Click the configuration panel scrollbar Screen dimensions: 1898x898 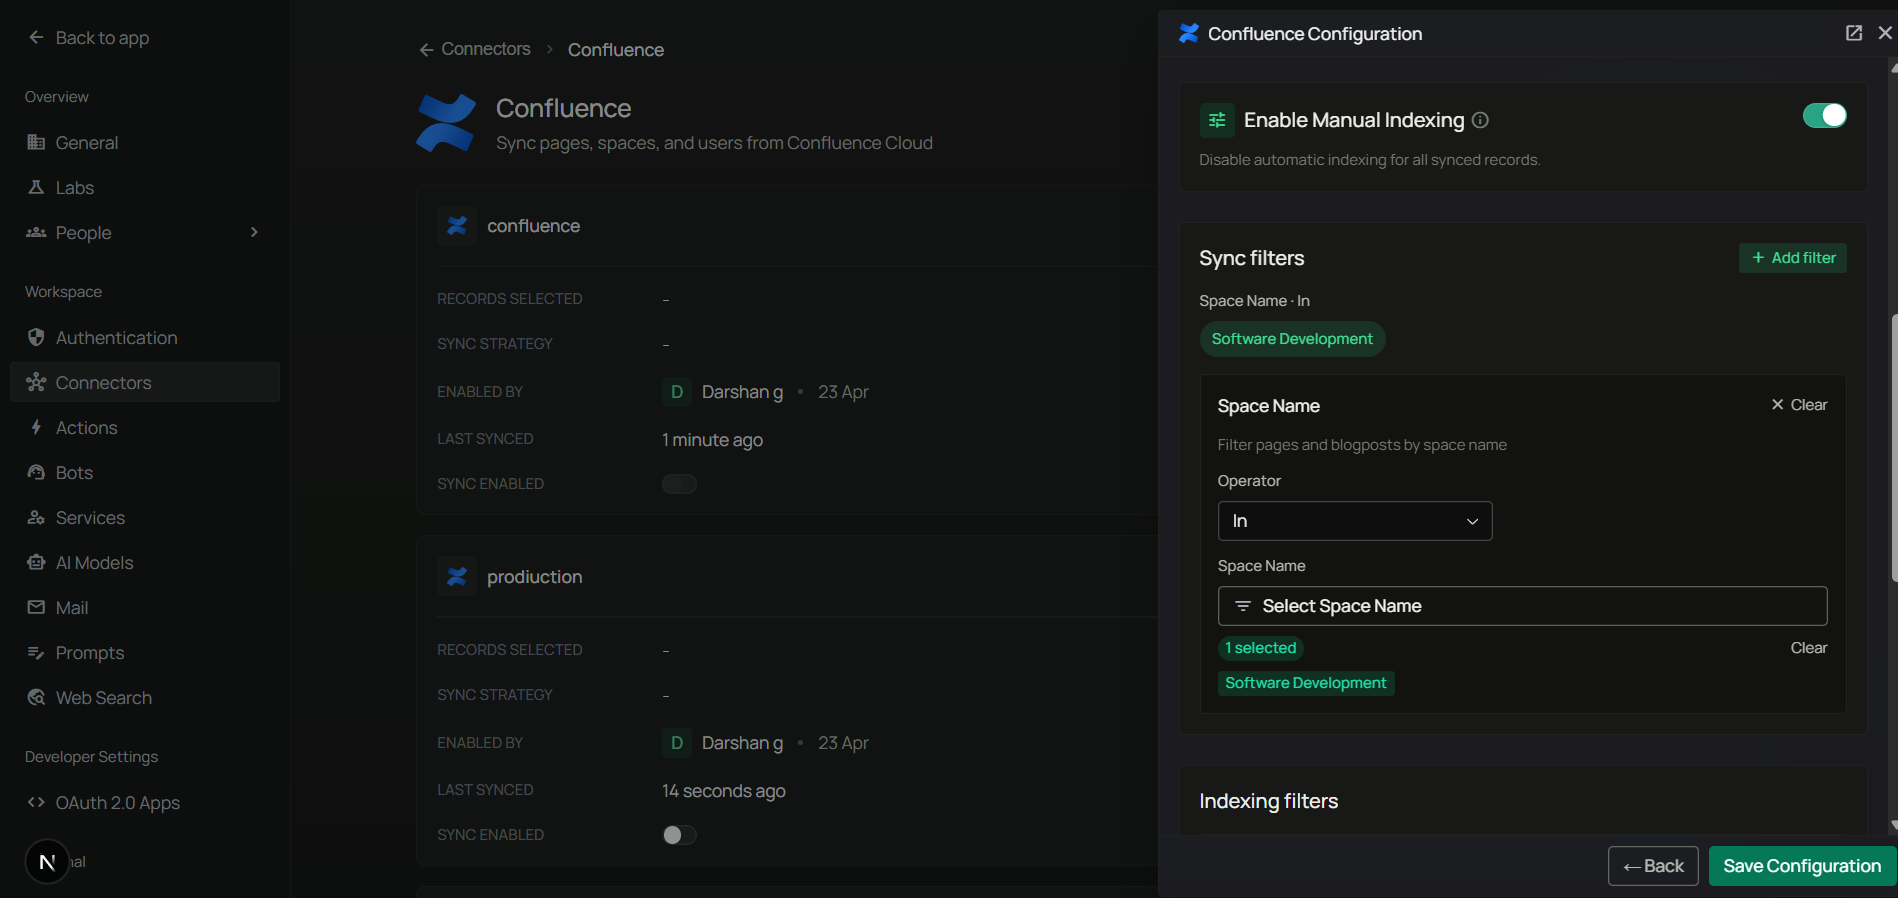click(1893, 447)
